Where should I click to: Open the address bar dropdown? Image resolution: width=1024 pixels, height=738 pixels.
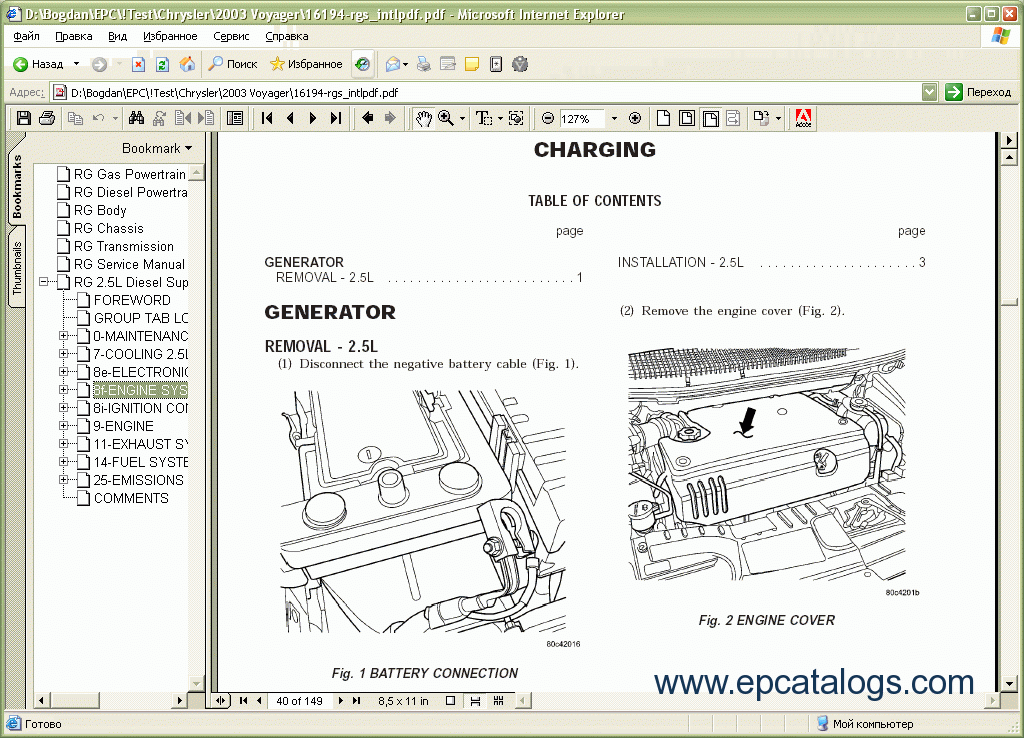tap(929, 92)
